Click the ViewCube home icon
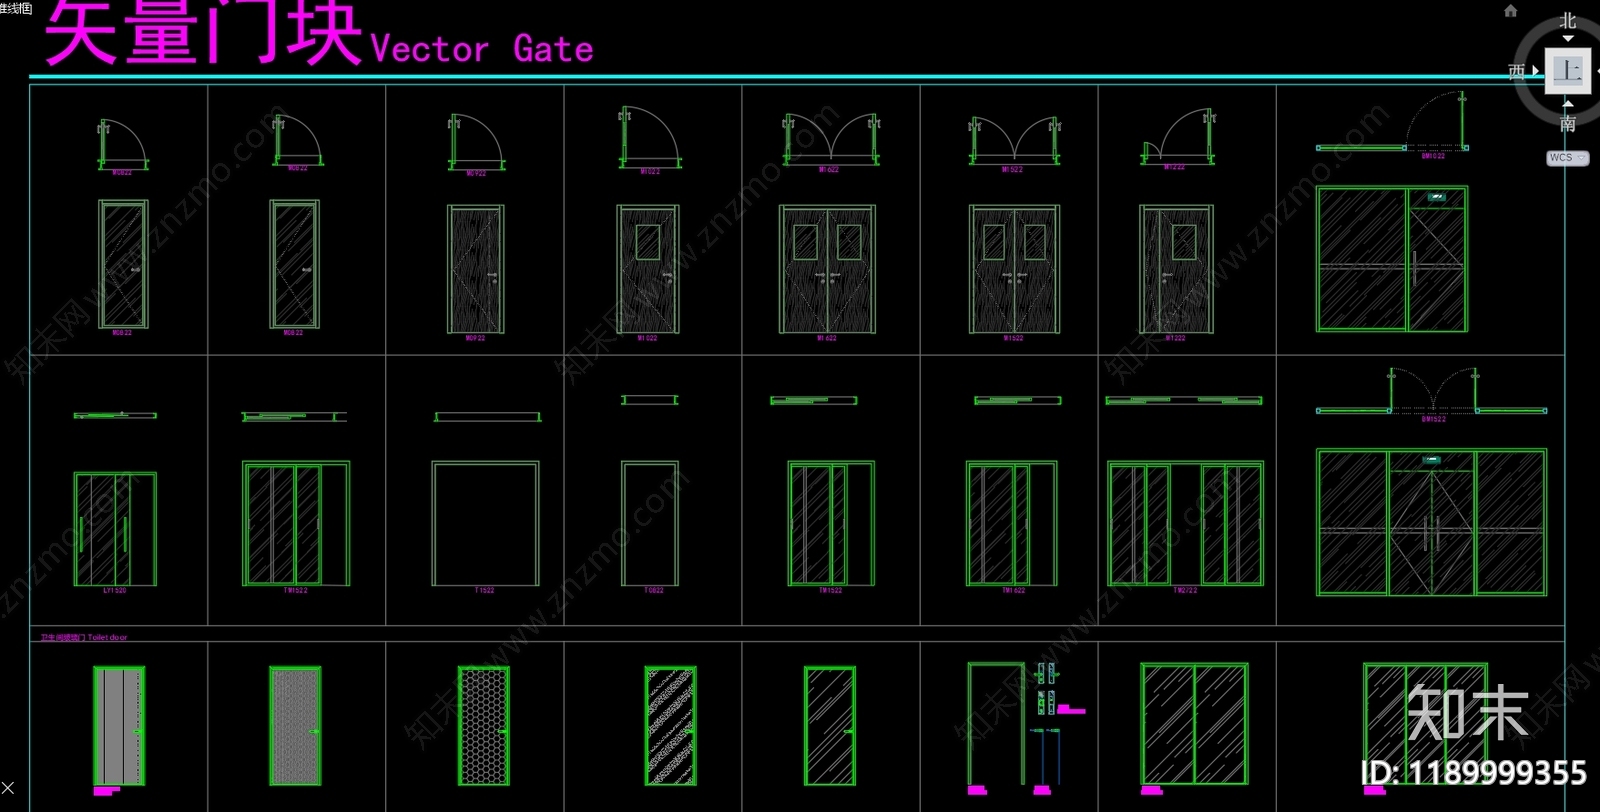The height and width of the screenshot is (812, 1600). (1510, 11)
